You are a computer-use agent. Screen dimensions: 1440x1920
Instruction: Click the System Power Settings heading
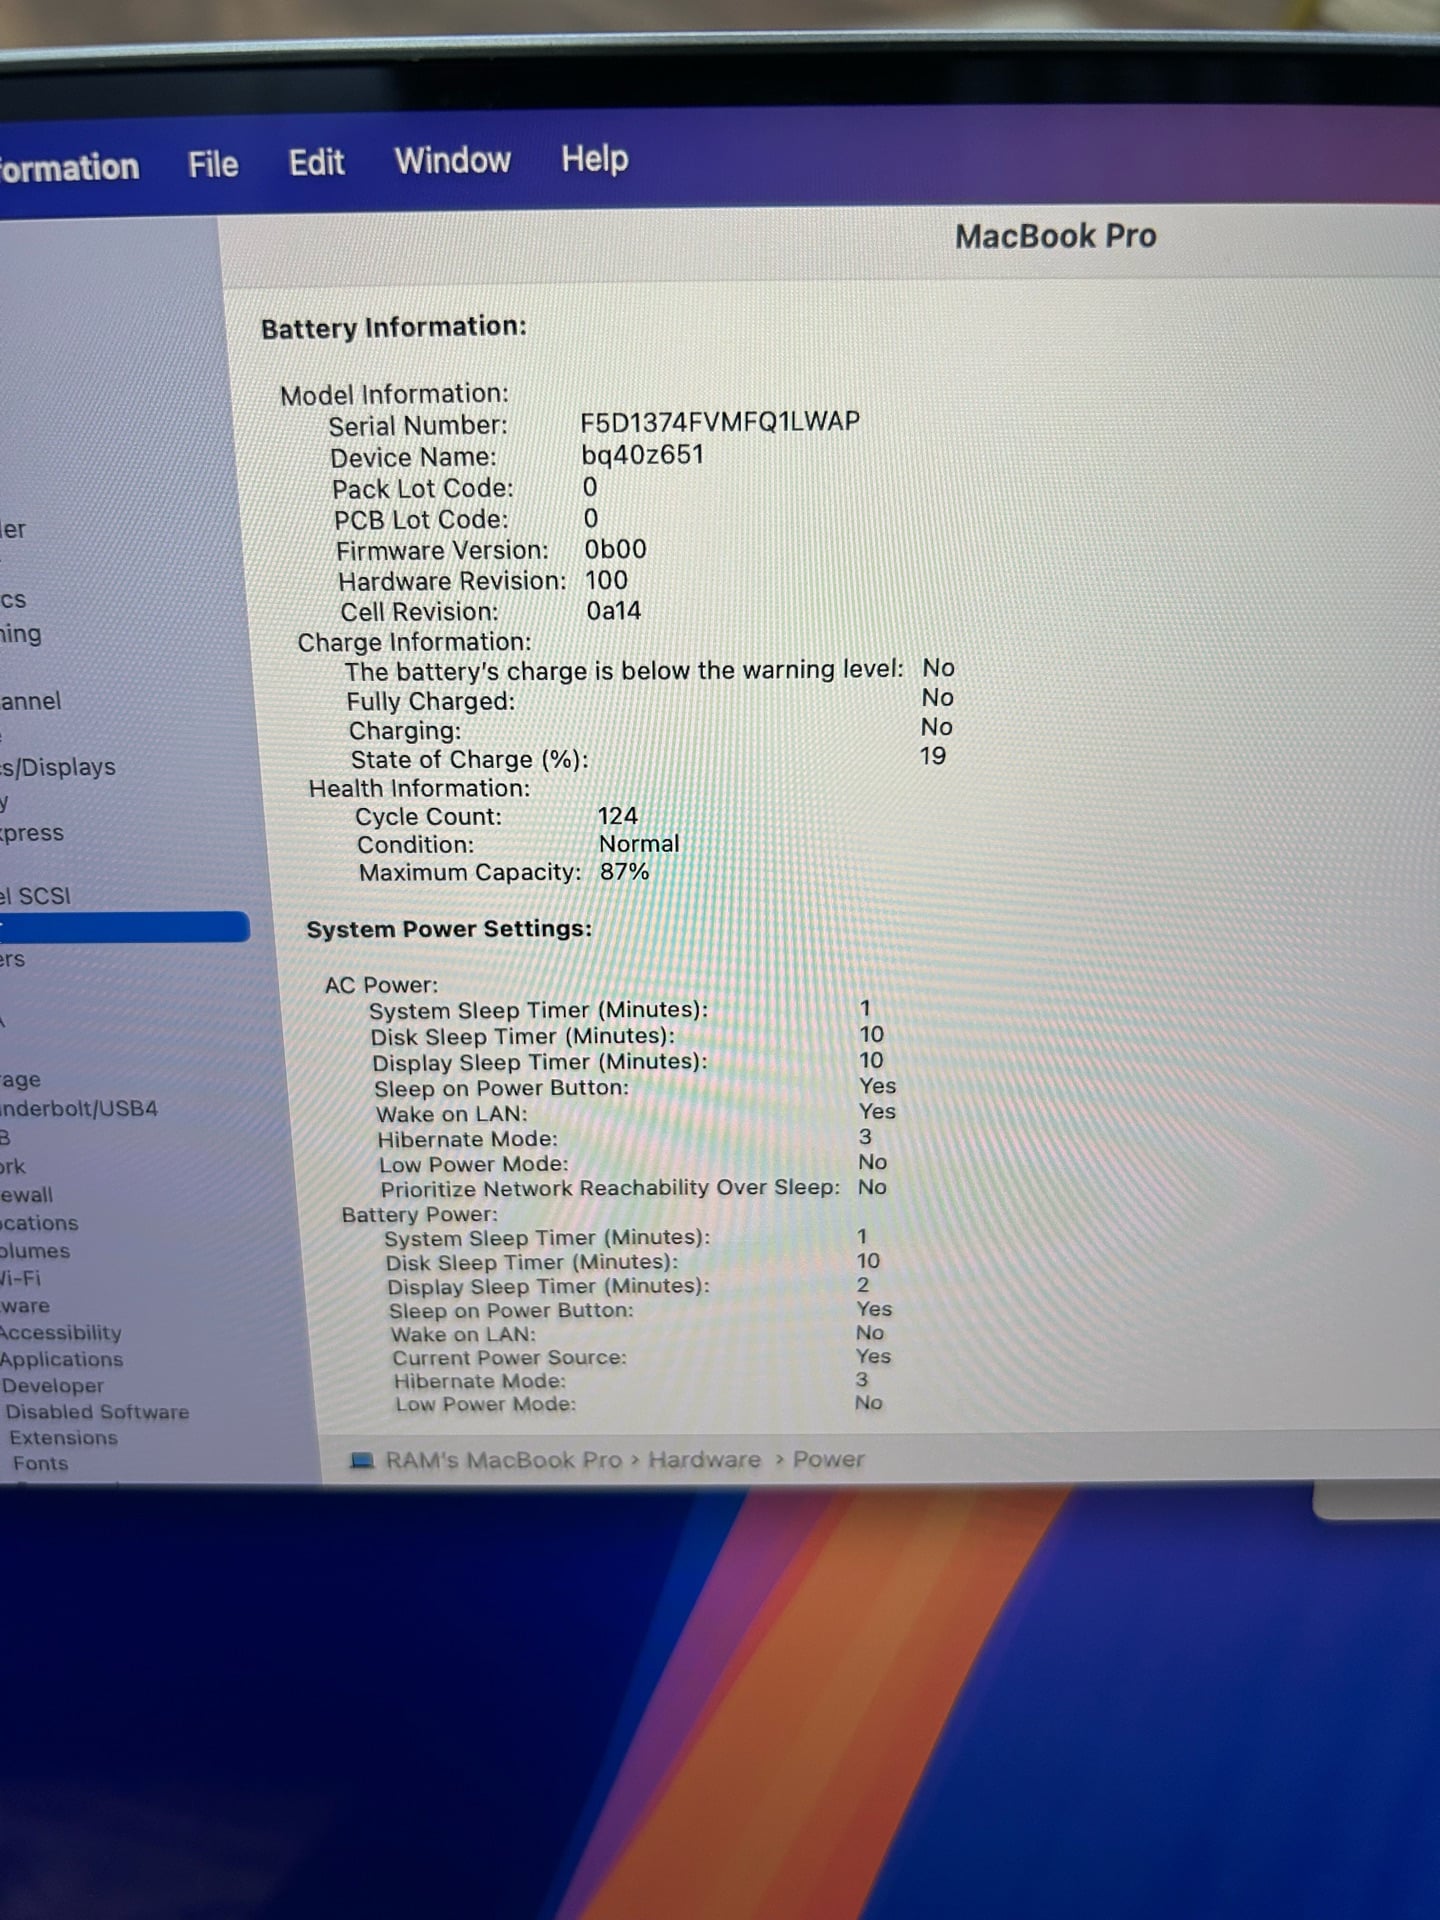tap(449, 929)
